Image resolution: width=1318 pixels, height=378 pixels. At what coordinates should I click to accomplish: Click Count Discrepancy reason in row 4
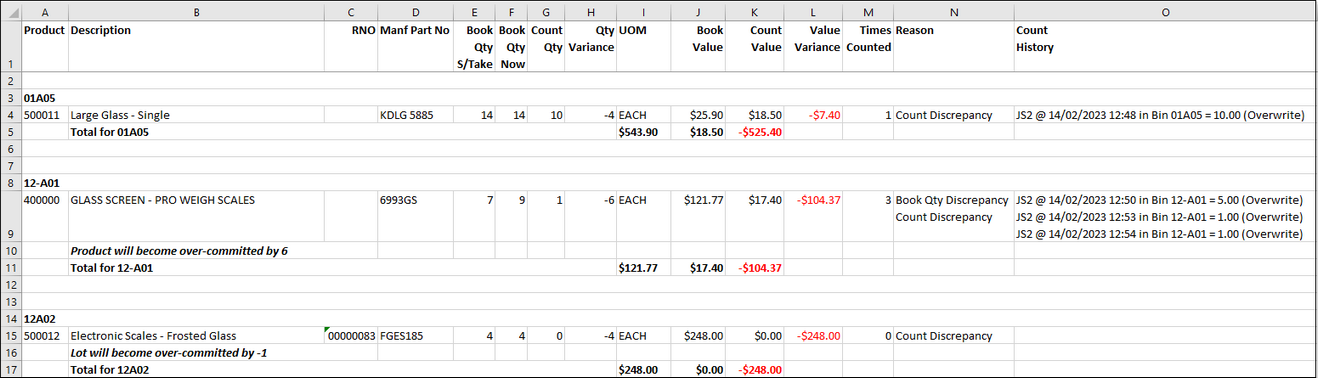(x=954, y=115)
